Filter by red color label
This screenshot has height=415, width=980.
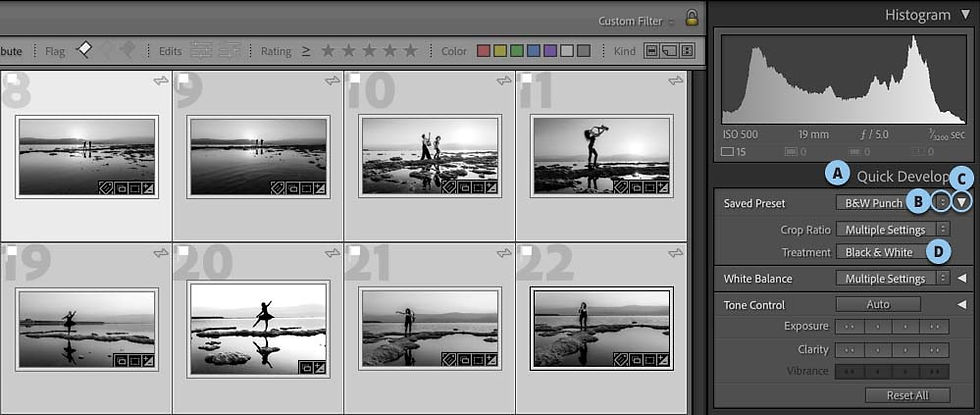click(x=483, y=51)
